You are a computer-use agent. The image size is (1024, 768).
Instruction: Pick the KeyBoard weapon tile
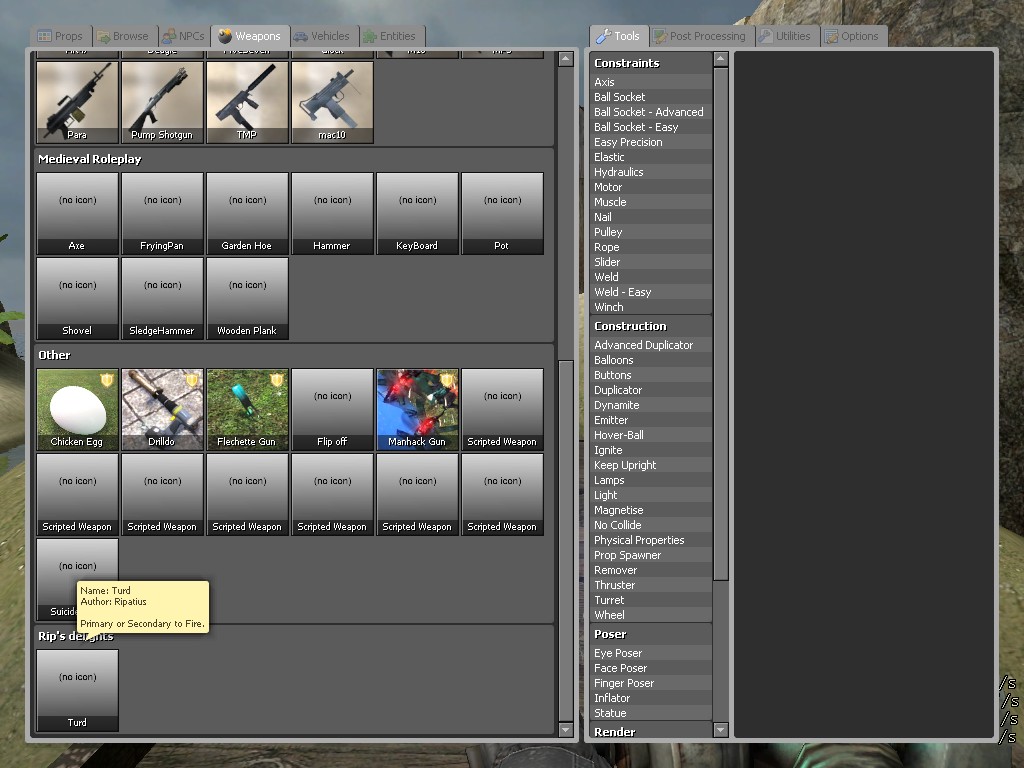[x=417, y=213]
